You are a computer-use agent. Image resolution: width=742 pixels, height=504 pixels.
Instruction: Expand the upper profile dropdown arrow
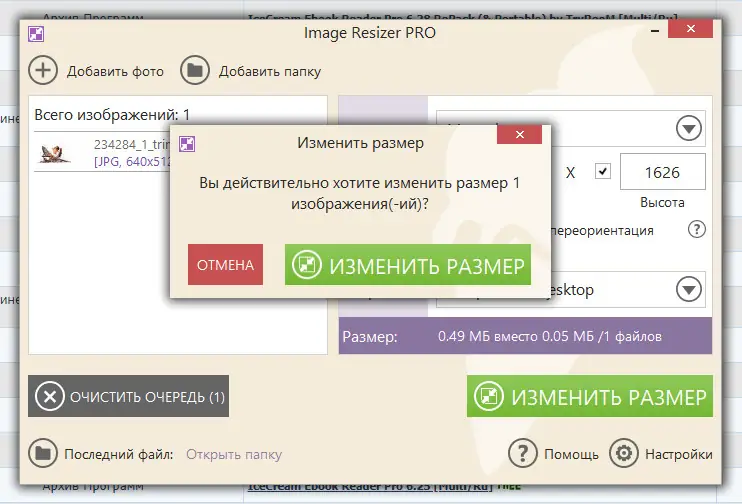(x=689, y=128)
